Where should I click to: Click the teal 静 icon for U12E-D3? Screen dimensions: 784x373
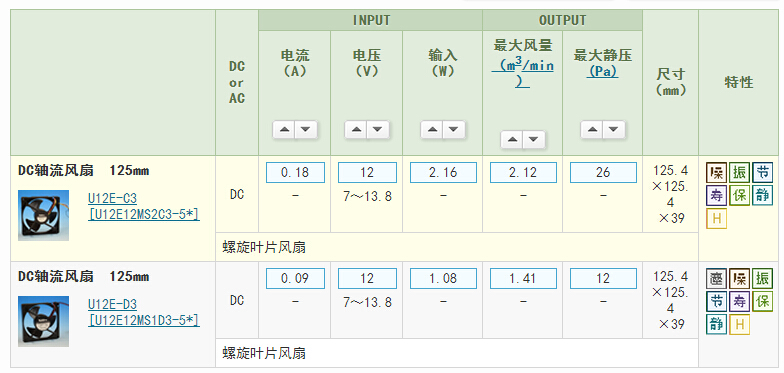pyautogui.click(x=716, y=324)
